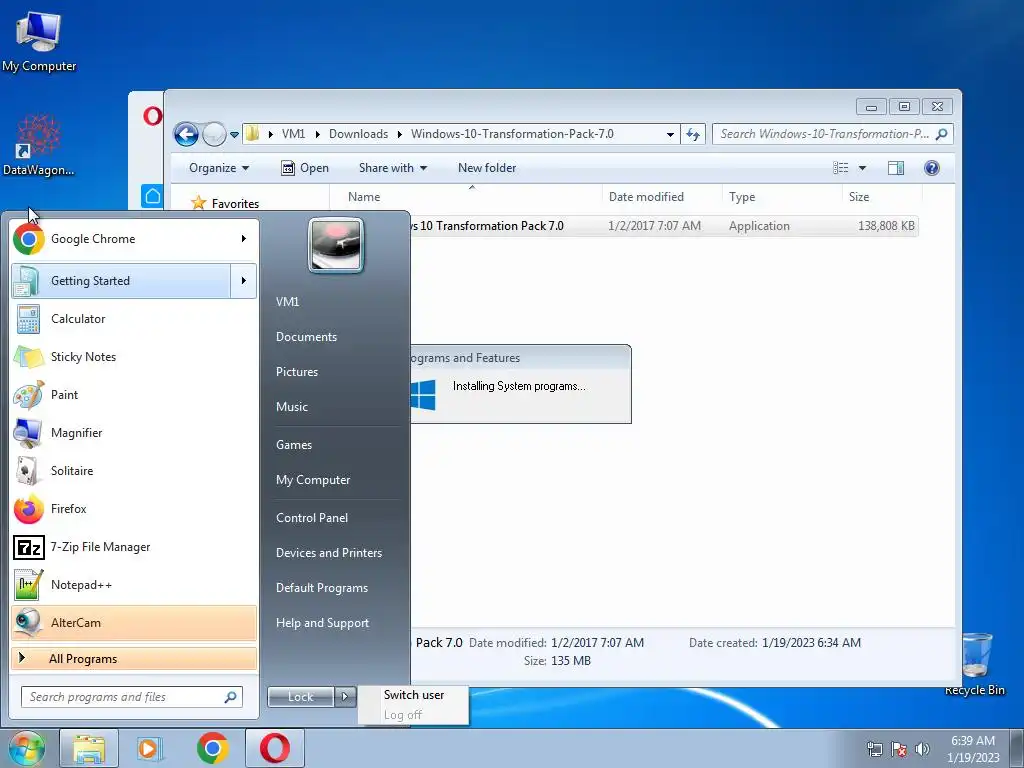Open Magnifier from the Start menu
The height and width of the screenshot is (768, 1024).
[x=134, y=432]
